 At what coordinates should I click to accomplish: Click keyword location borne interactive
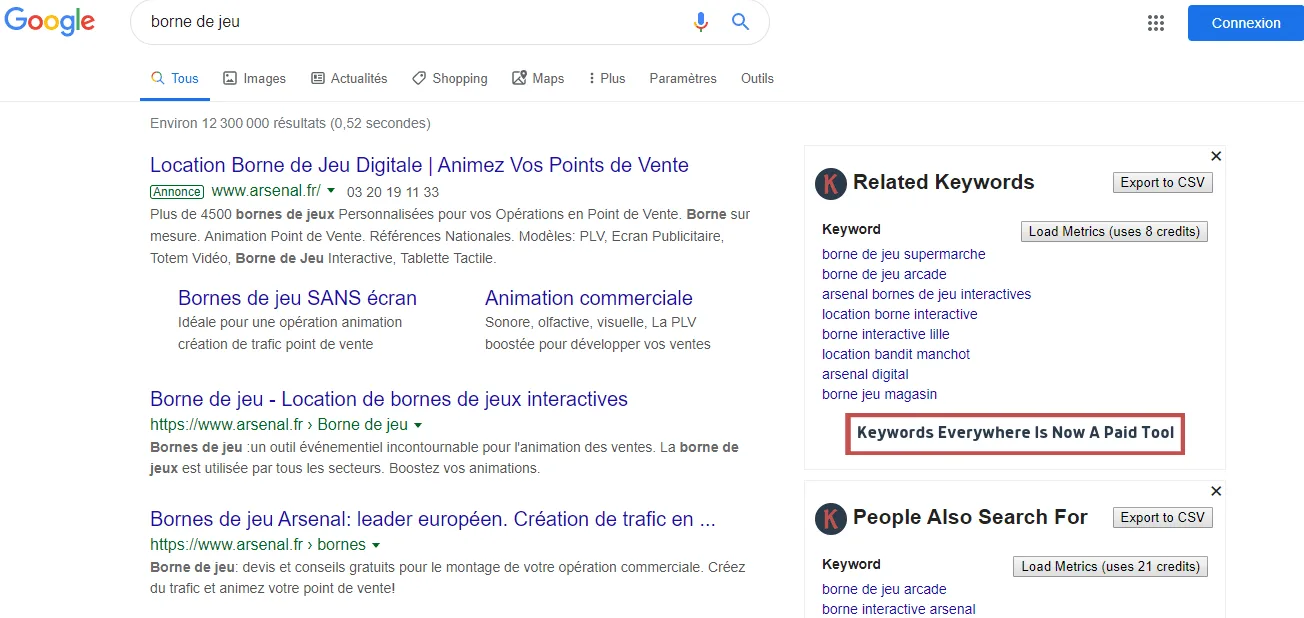pyautogui.click(x=899, y=314)
